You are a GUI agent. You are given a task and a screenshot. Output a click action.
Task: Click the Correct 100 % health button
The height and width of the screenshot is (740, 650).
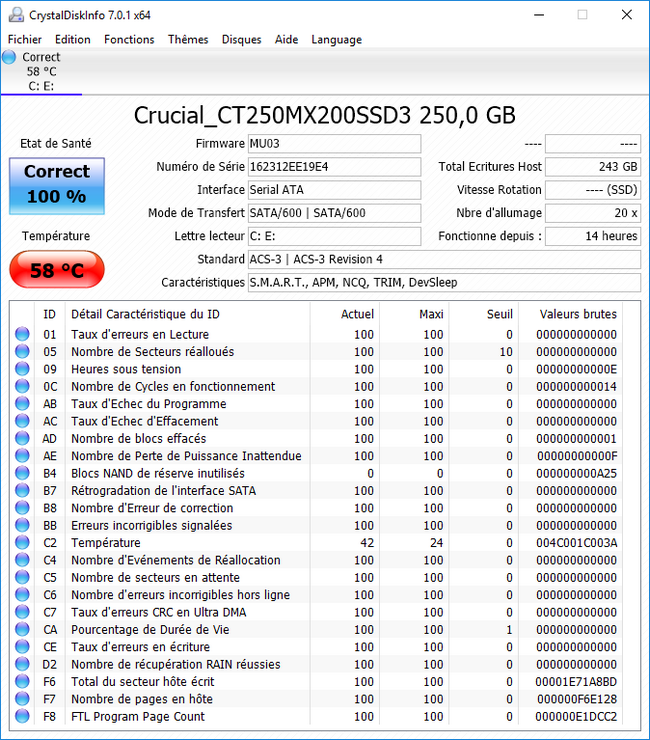(57, 186)
